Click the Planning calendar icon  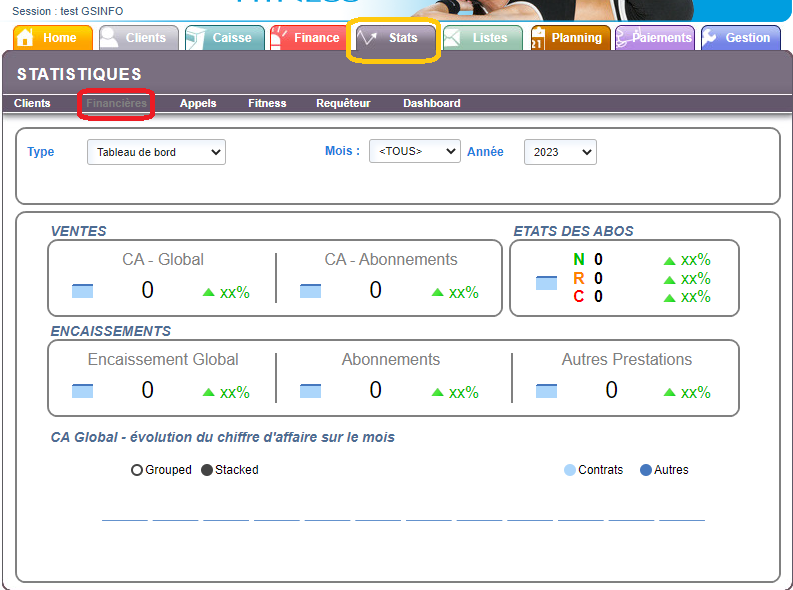pyautogui.click(x=537, y=38)
